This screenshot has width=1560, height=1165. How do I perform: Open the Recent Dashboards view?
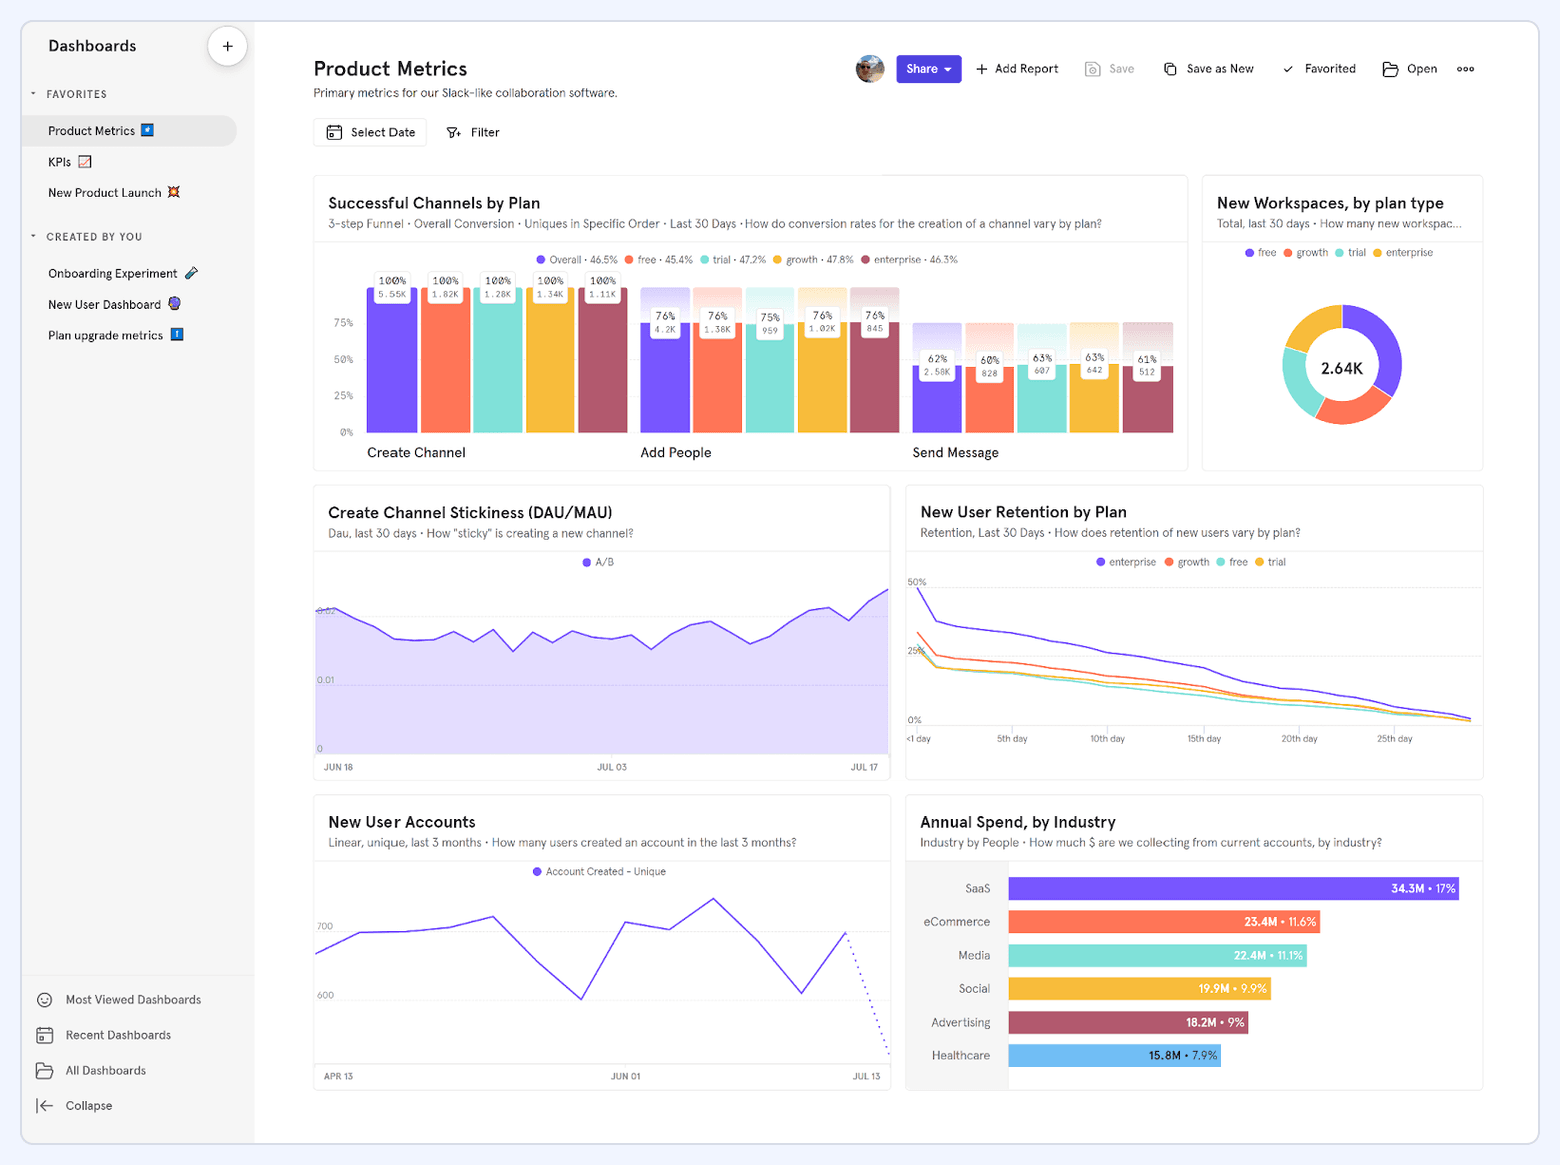pos(118,1034)
